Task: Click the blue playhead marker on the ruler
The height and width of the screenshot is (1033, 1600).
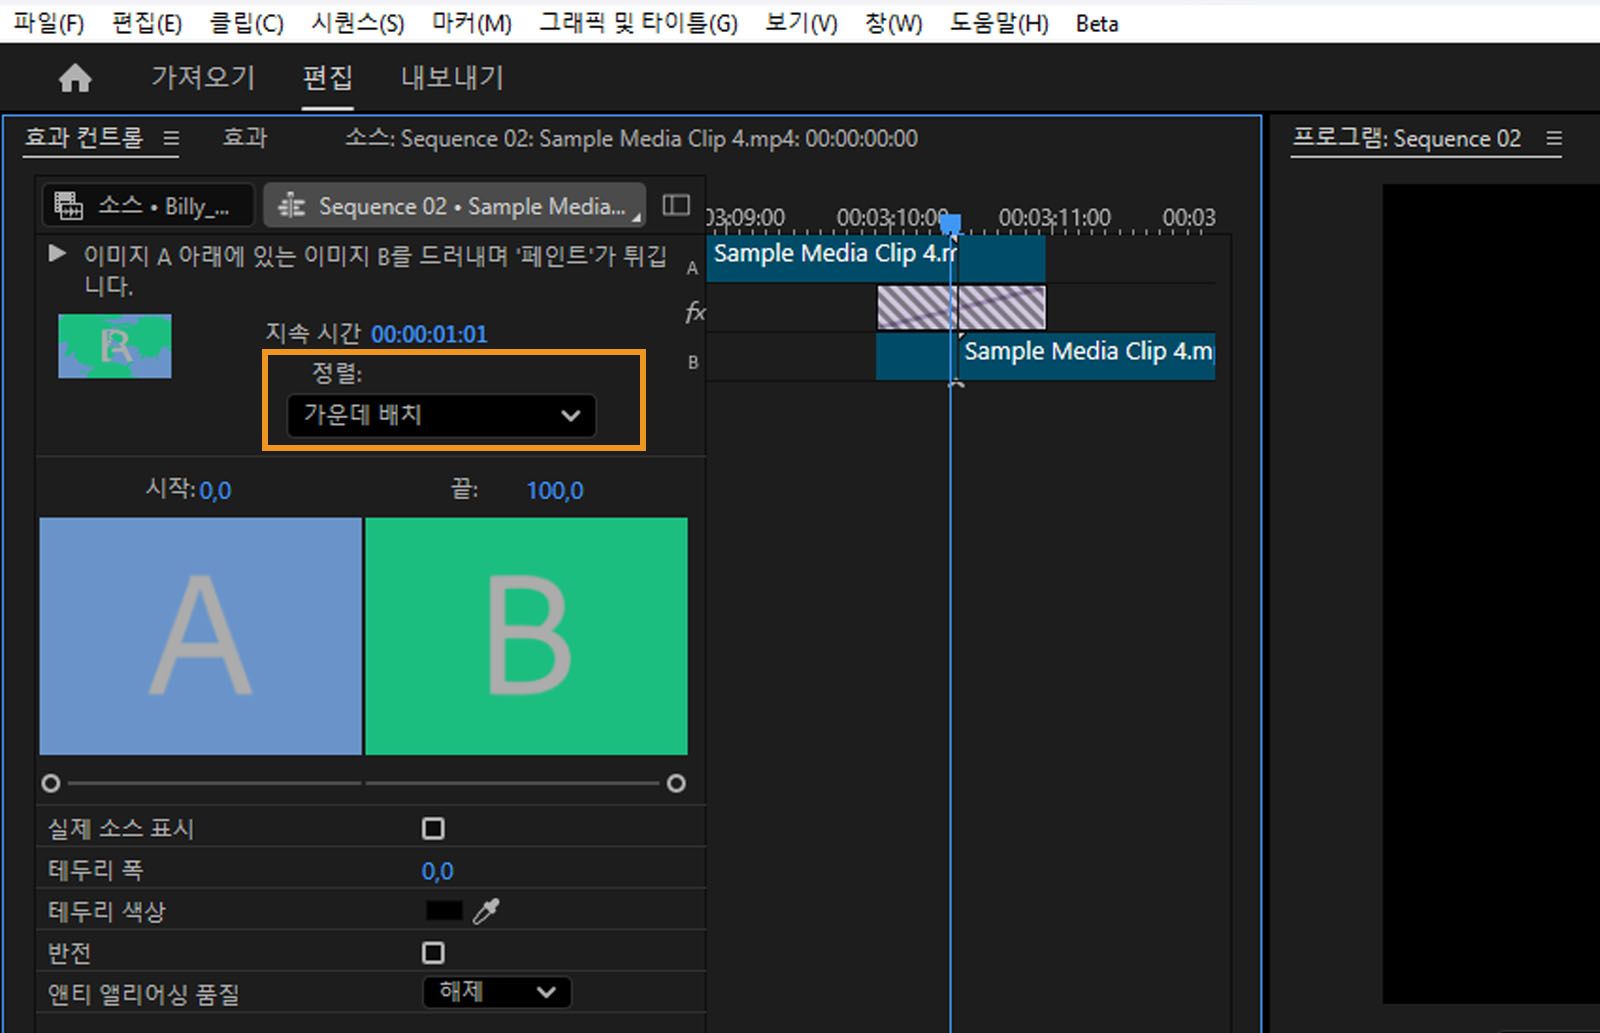Action: (x=951, y=223)
